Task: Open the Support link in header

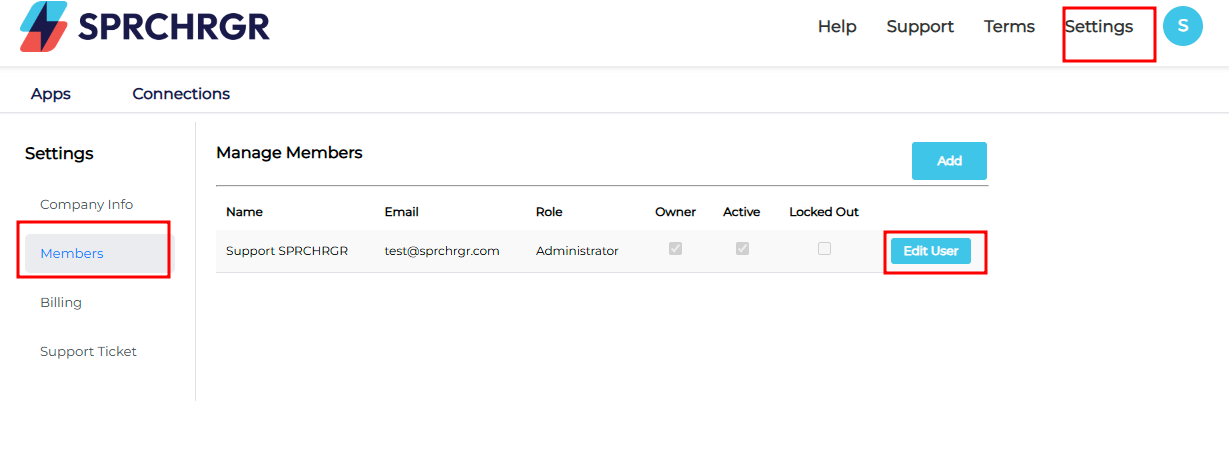Action: point(920,27)
